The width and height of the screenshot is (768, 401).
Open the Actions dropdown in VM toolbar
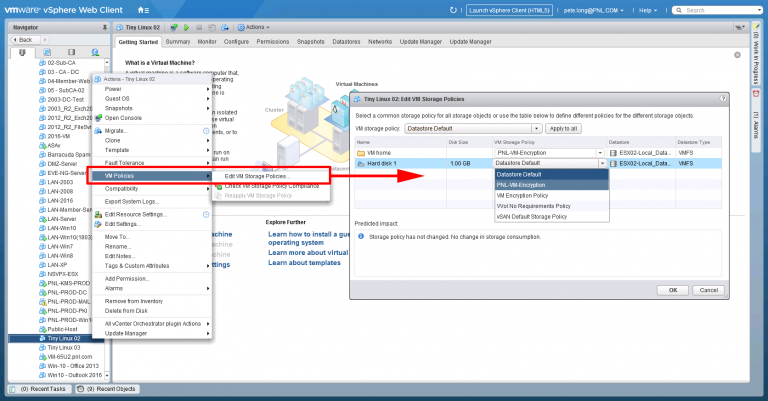click(254, 27)
